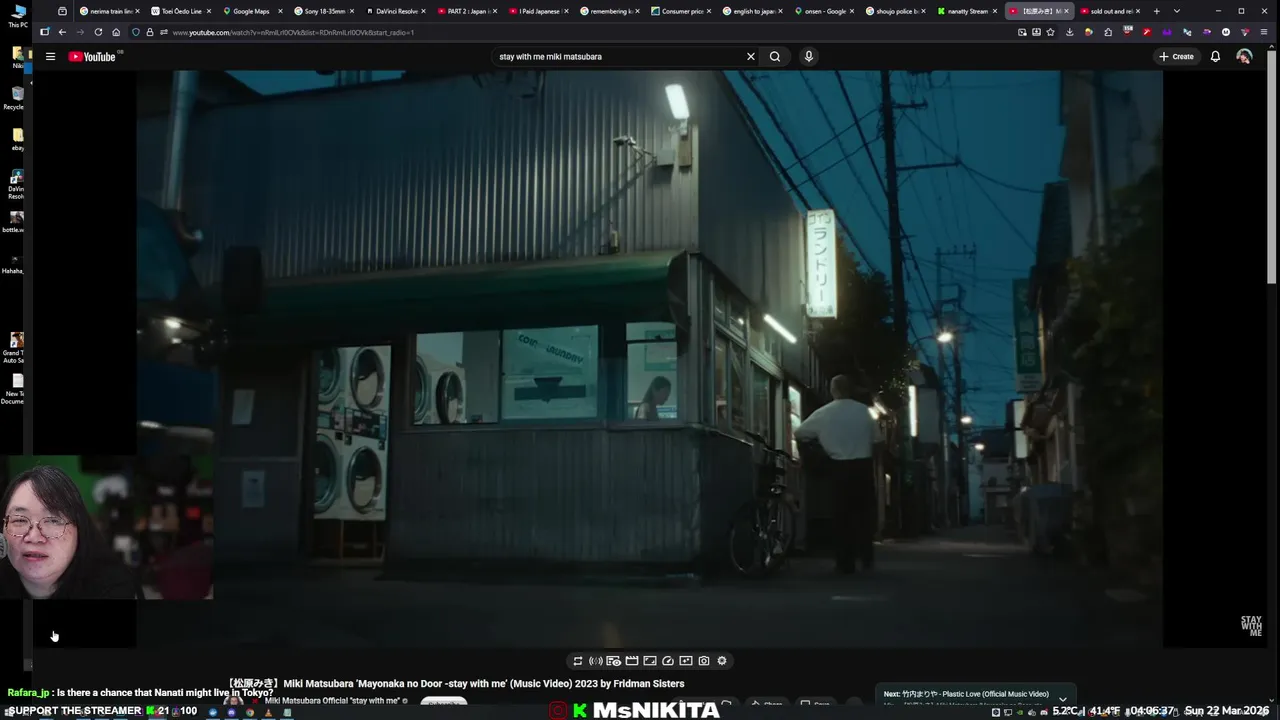
Task: Open the YouTube notifications bell
Action: 1215,57
